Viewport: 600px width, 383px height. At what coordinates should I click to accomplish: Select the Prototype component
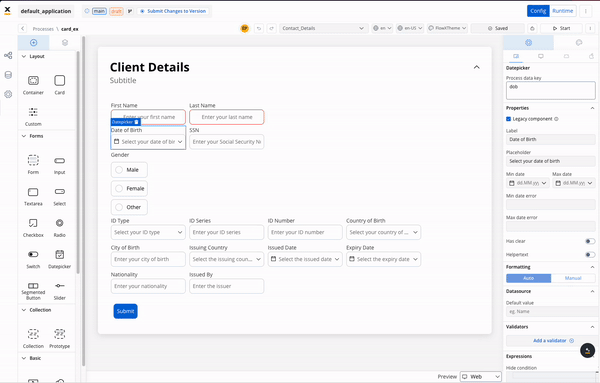coord(60,338)
